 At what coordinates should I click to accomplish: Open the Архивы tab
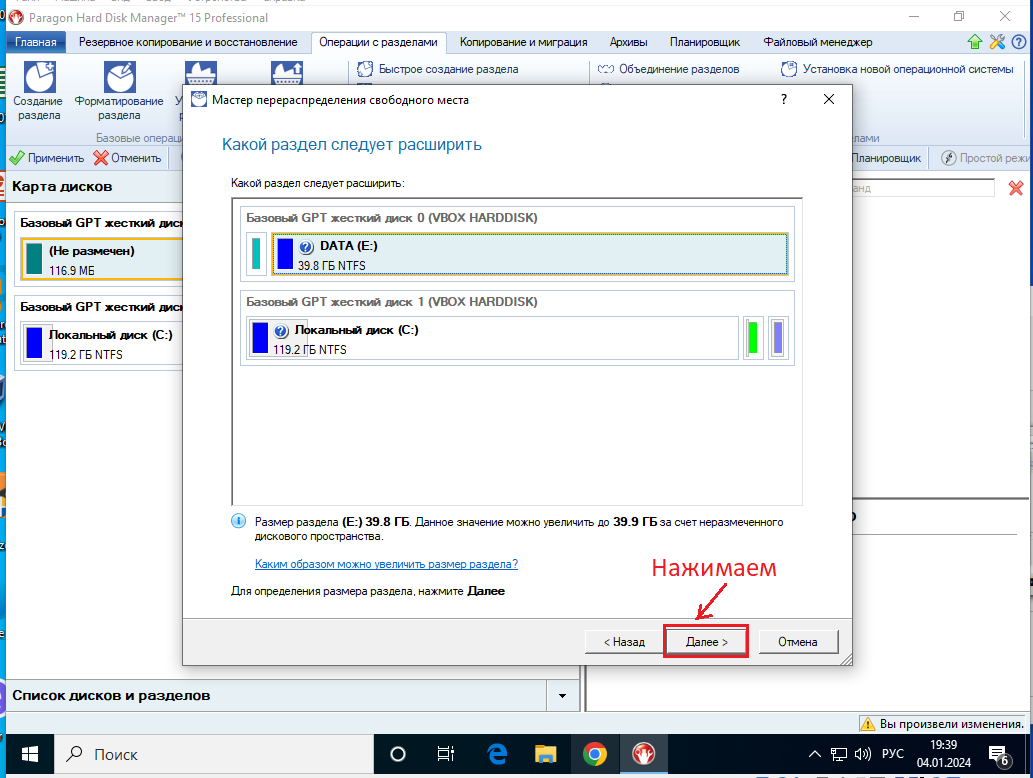[x=628, y=42]
